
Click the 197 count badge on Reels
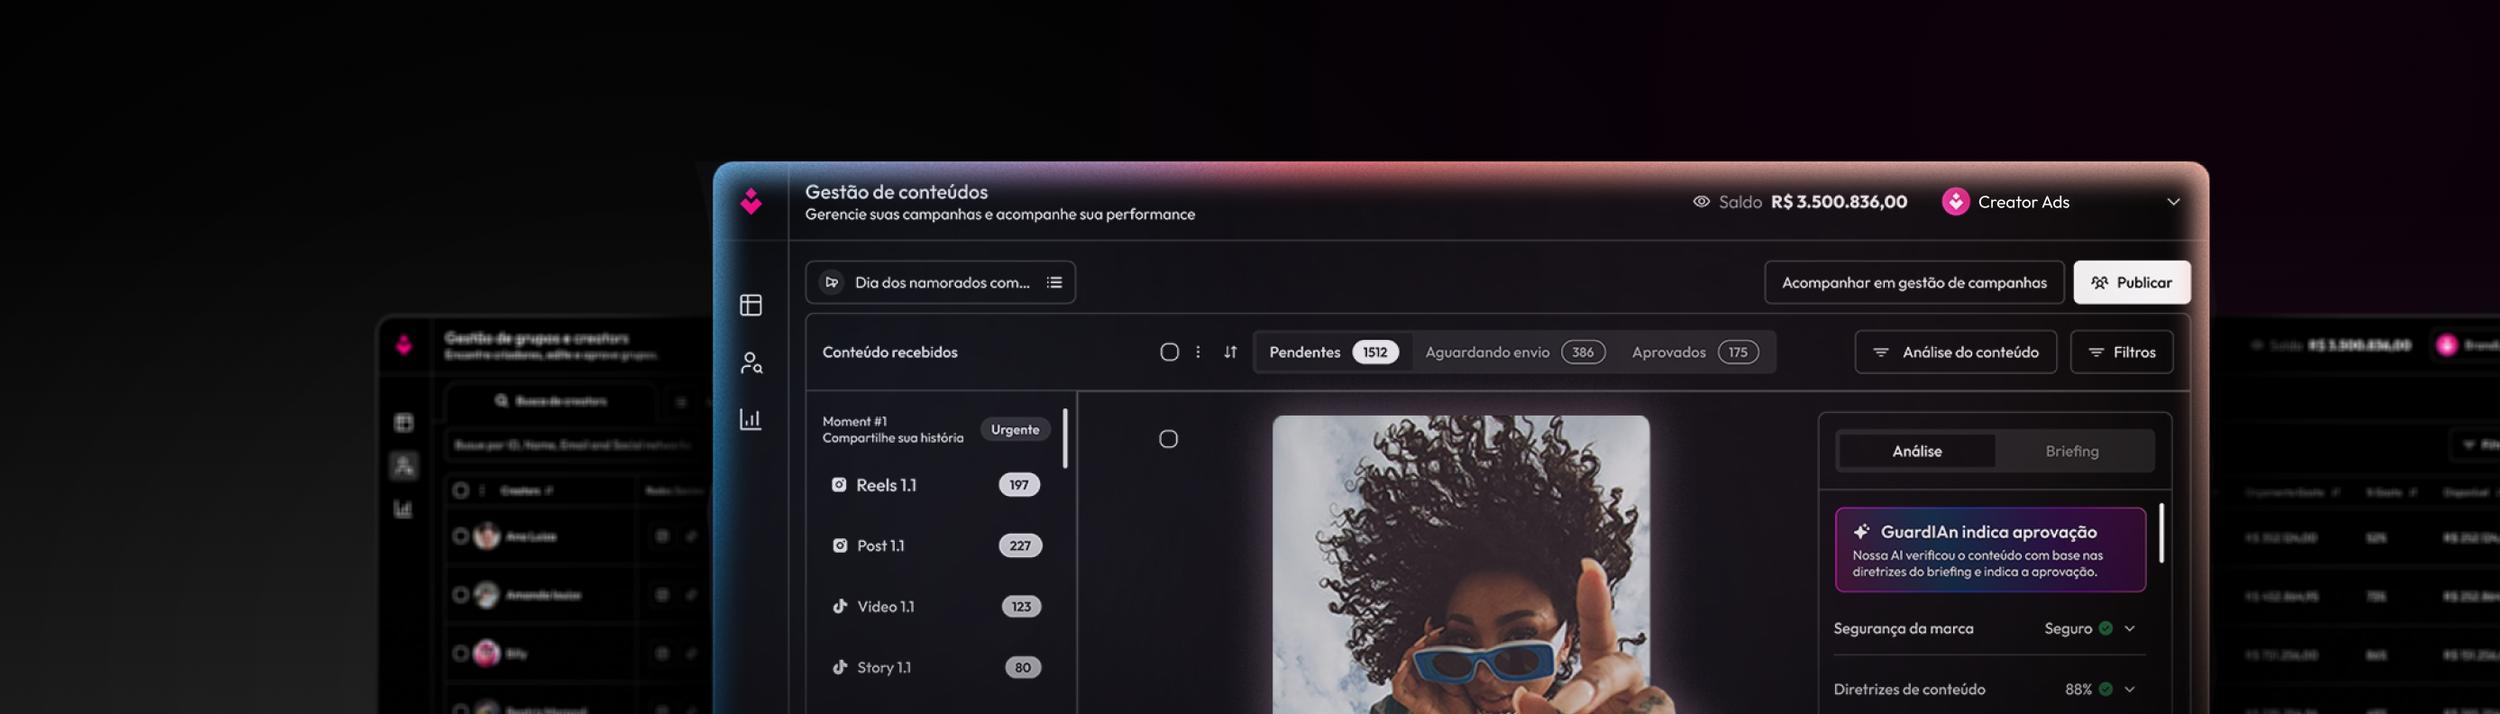(x=1019, y=485)
